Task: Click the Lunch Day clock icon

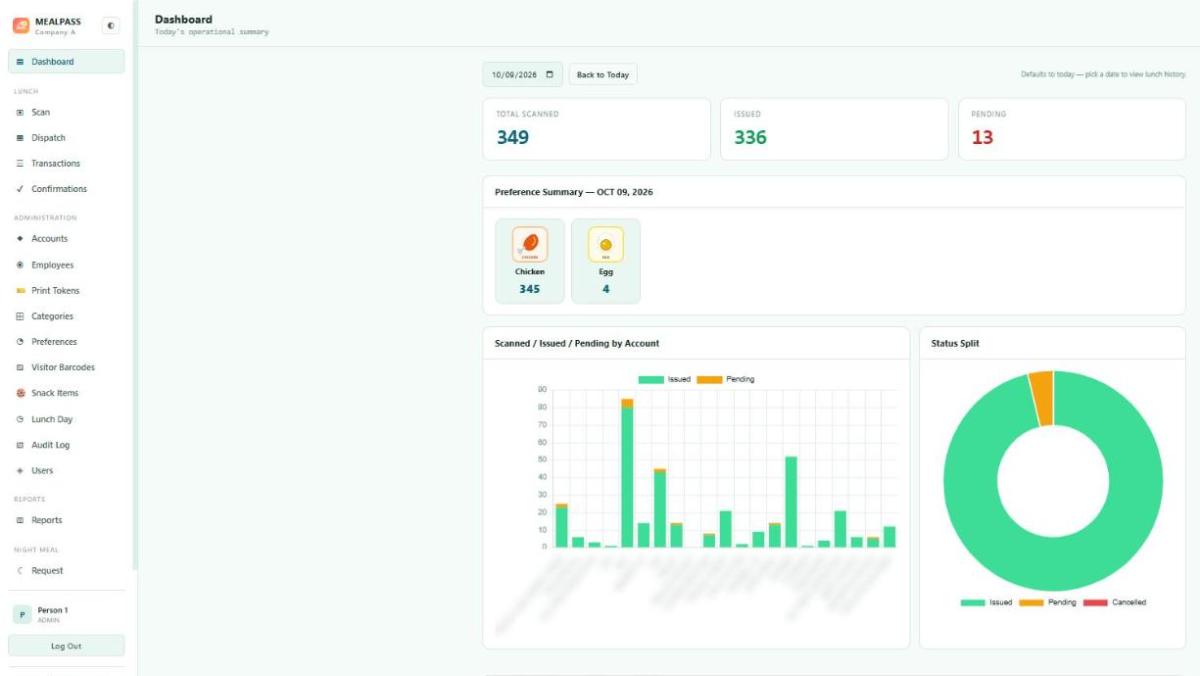Action: click(20, 420)
